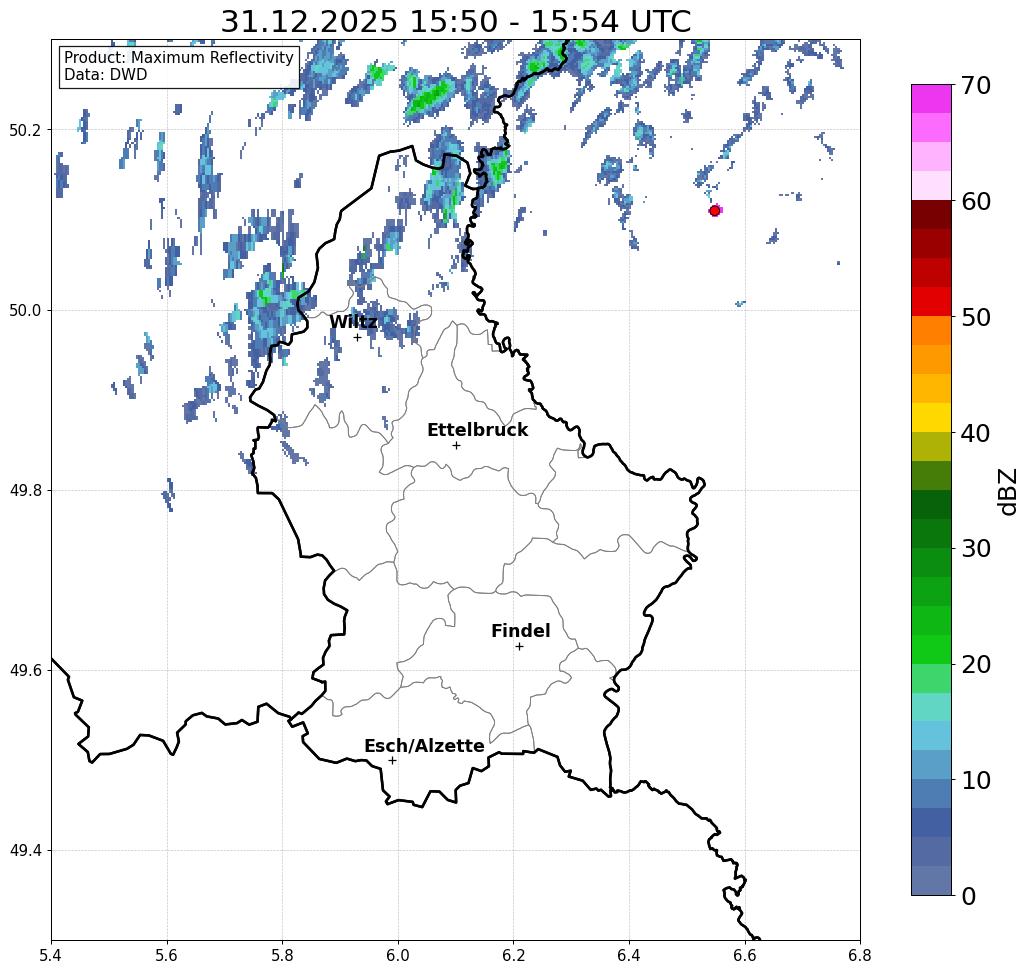Click the colorbar tick label 20
Image resolution: width=1029 pixels, height=973 pixels.
click(x=976, y=664)
